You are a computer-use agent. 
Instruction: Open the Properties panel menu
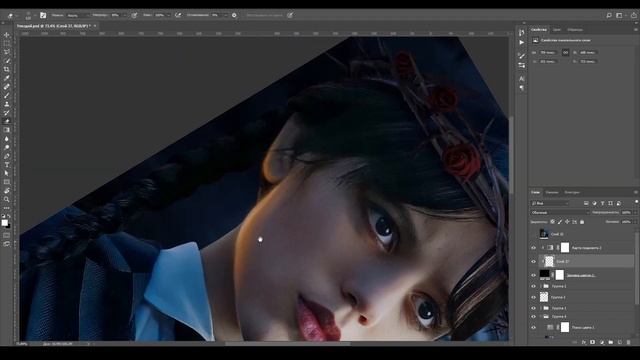(636, 30)
